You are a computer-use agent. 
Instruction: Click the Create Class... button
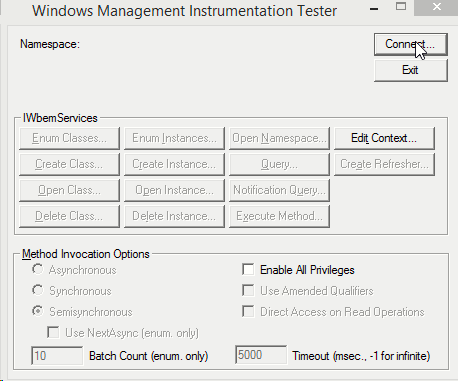pyautogui.click(x=69, y=164)
